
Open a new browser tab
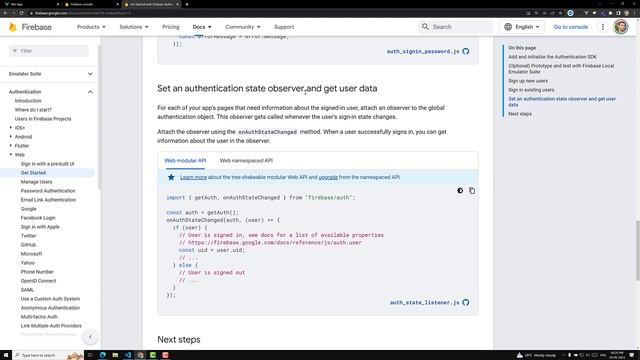click(x=187, y=4)
